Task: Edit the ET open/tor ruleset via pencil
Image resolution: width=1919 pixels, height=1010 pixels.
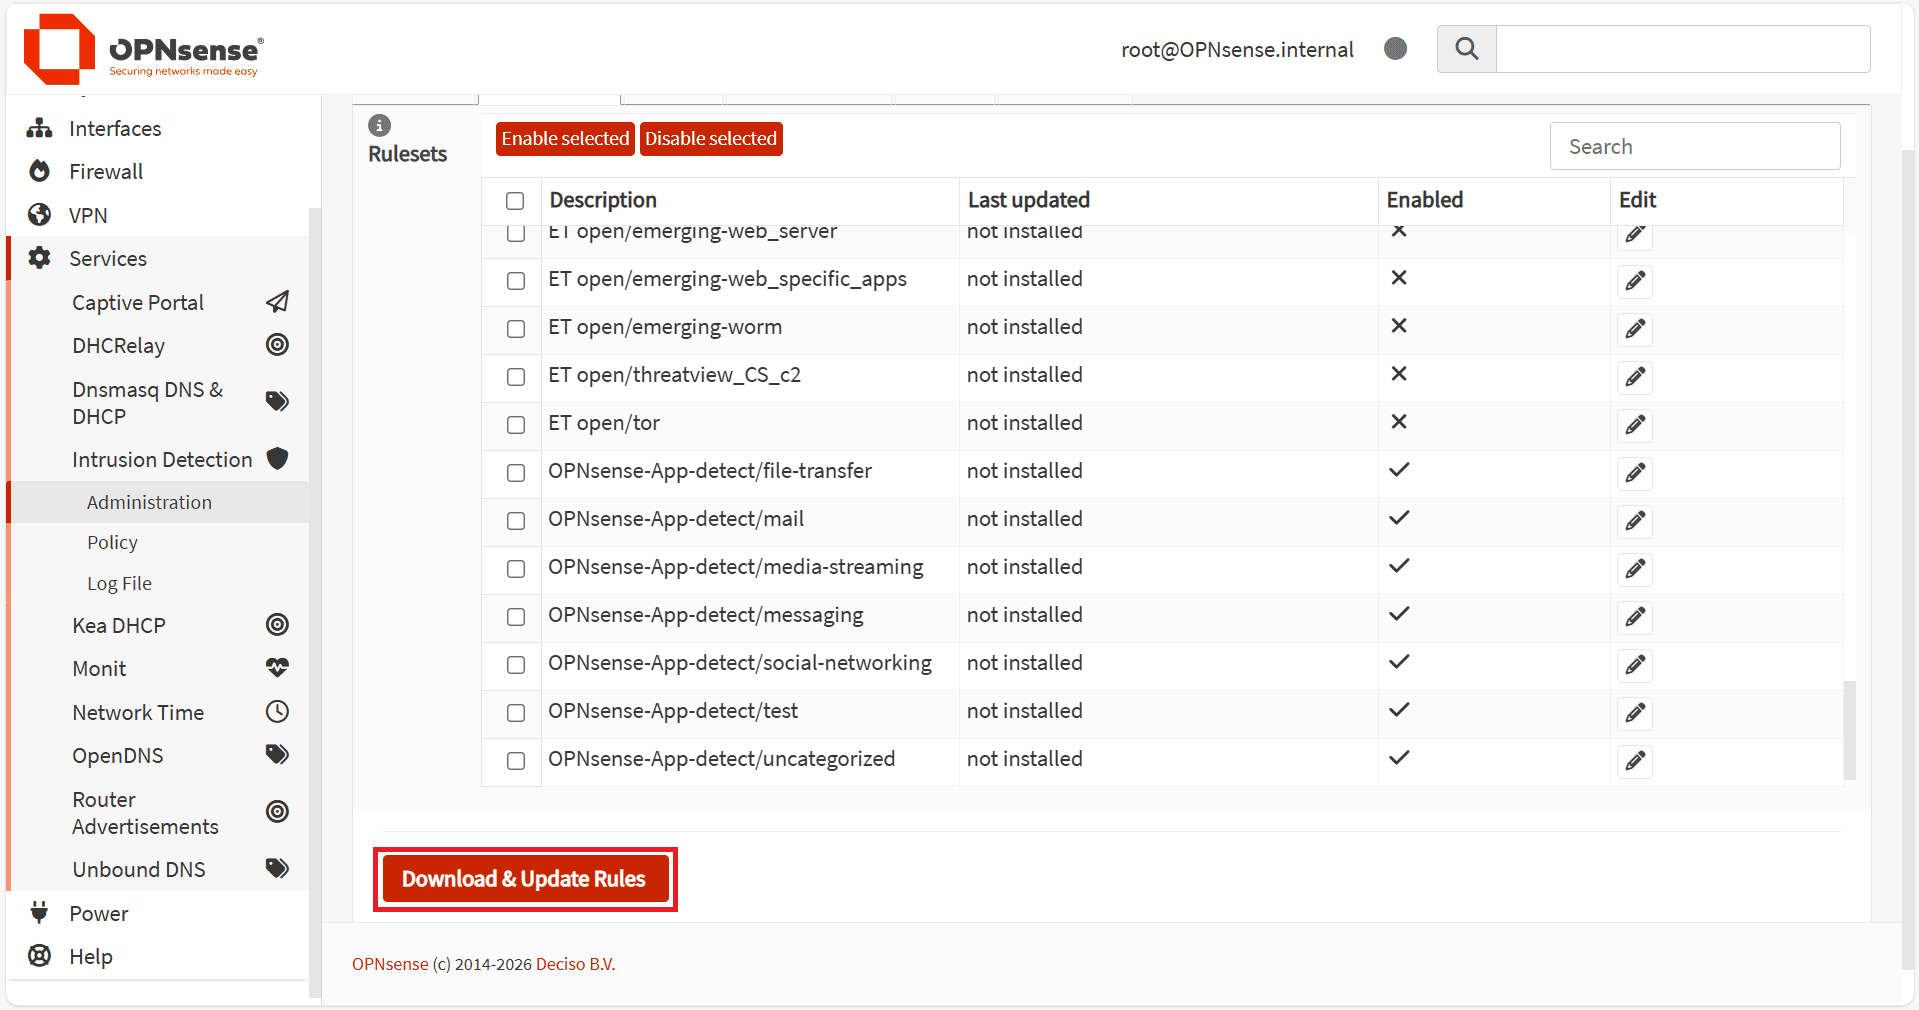Action: [x=1634, y=425]
